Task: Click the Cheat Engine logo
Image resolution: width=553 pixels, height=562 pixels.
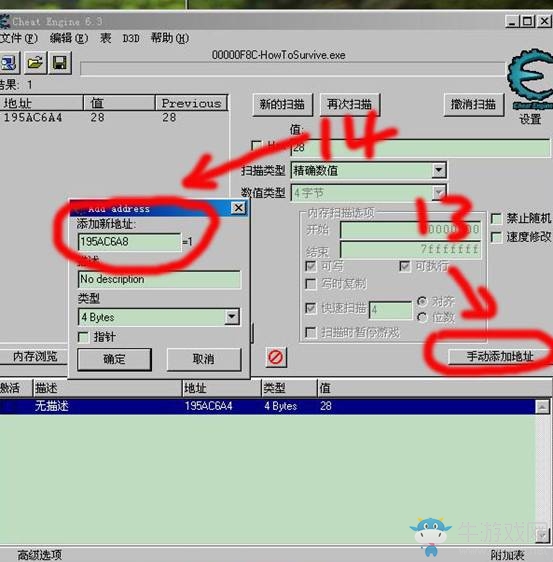Action: 531,79
